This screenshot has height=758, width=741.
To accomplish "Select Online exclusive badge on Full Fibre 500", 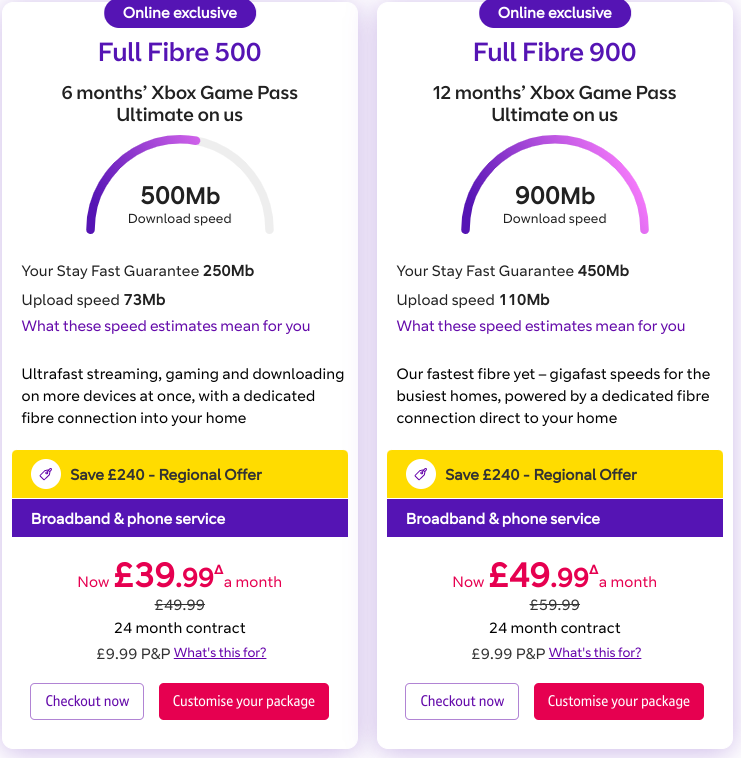I will click(180, 13).
